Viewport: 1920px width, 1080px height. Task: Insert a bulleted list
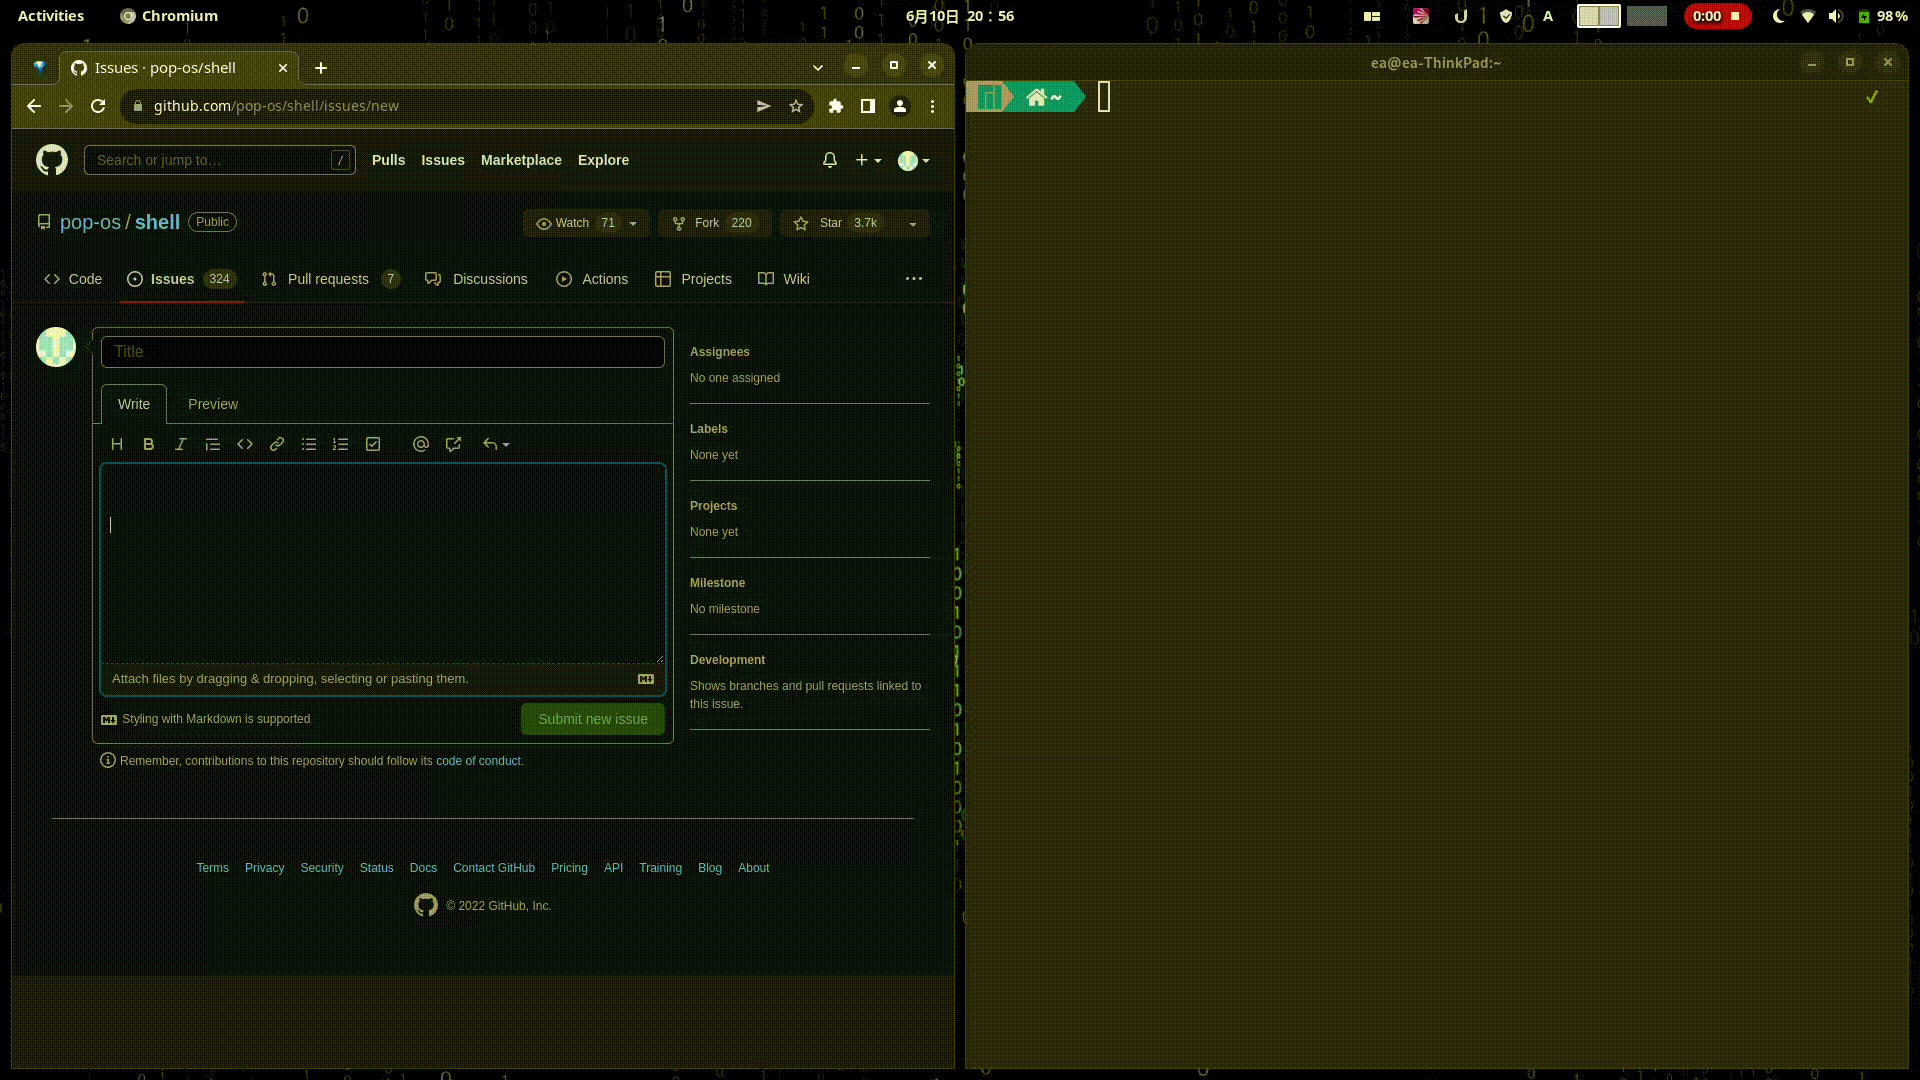point(309,444)
